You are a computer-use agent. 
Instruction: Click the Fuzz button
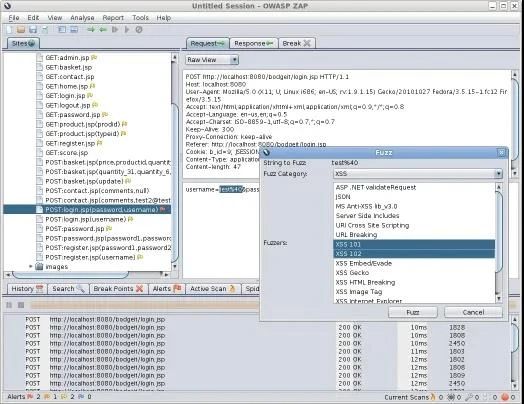413,312
